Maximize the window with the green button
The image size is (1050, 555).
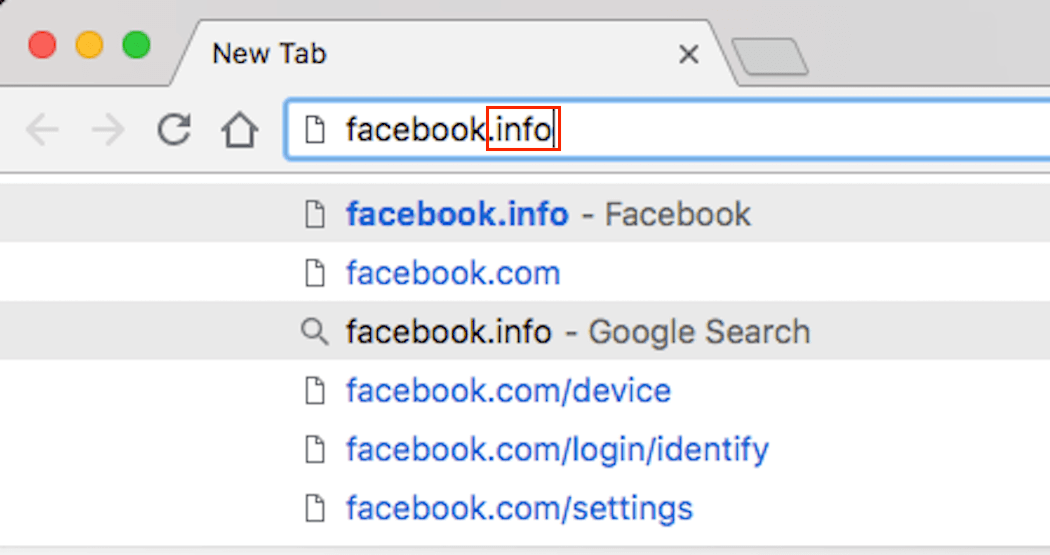point(136,45)
